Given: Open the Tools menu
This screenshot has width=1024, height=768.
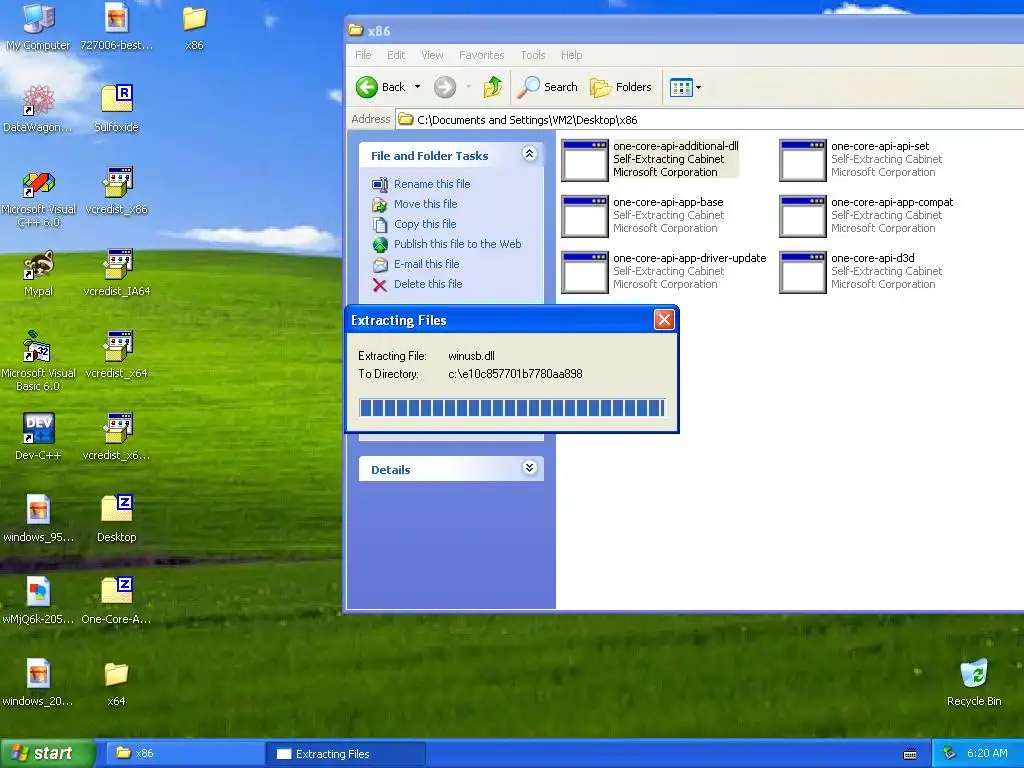Looking at the screenshot, I should 533,55.
